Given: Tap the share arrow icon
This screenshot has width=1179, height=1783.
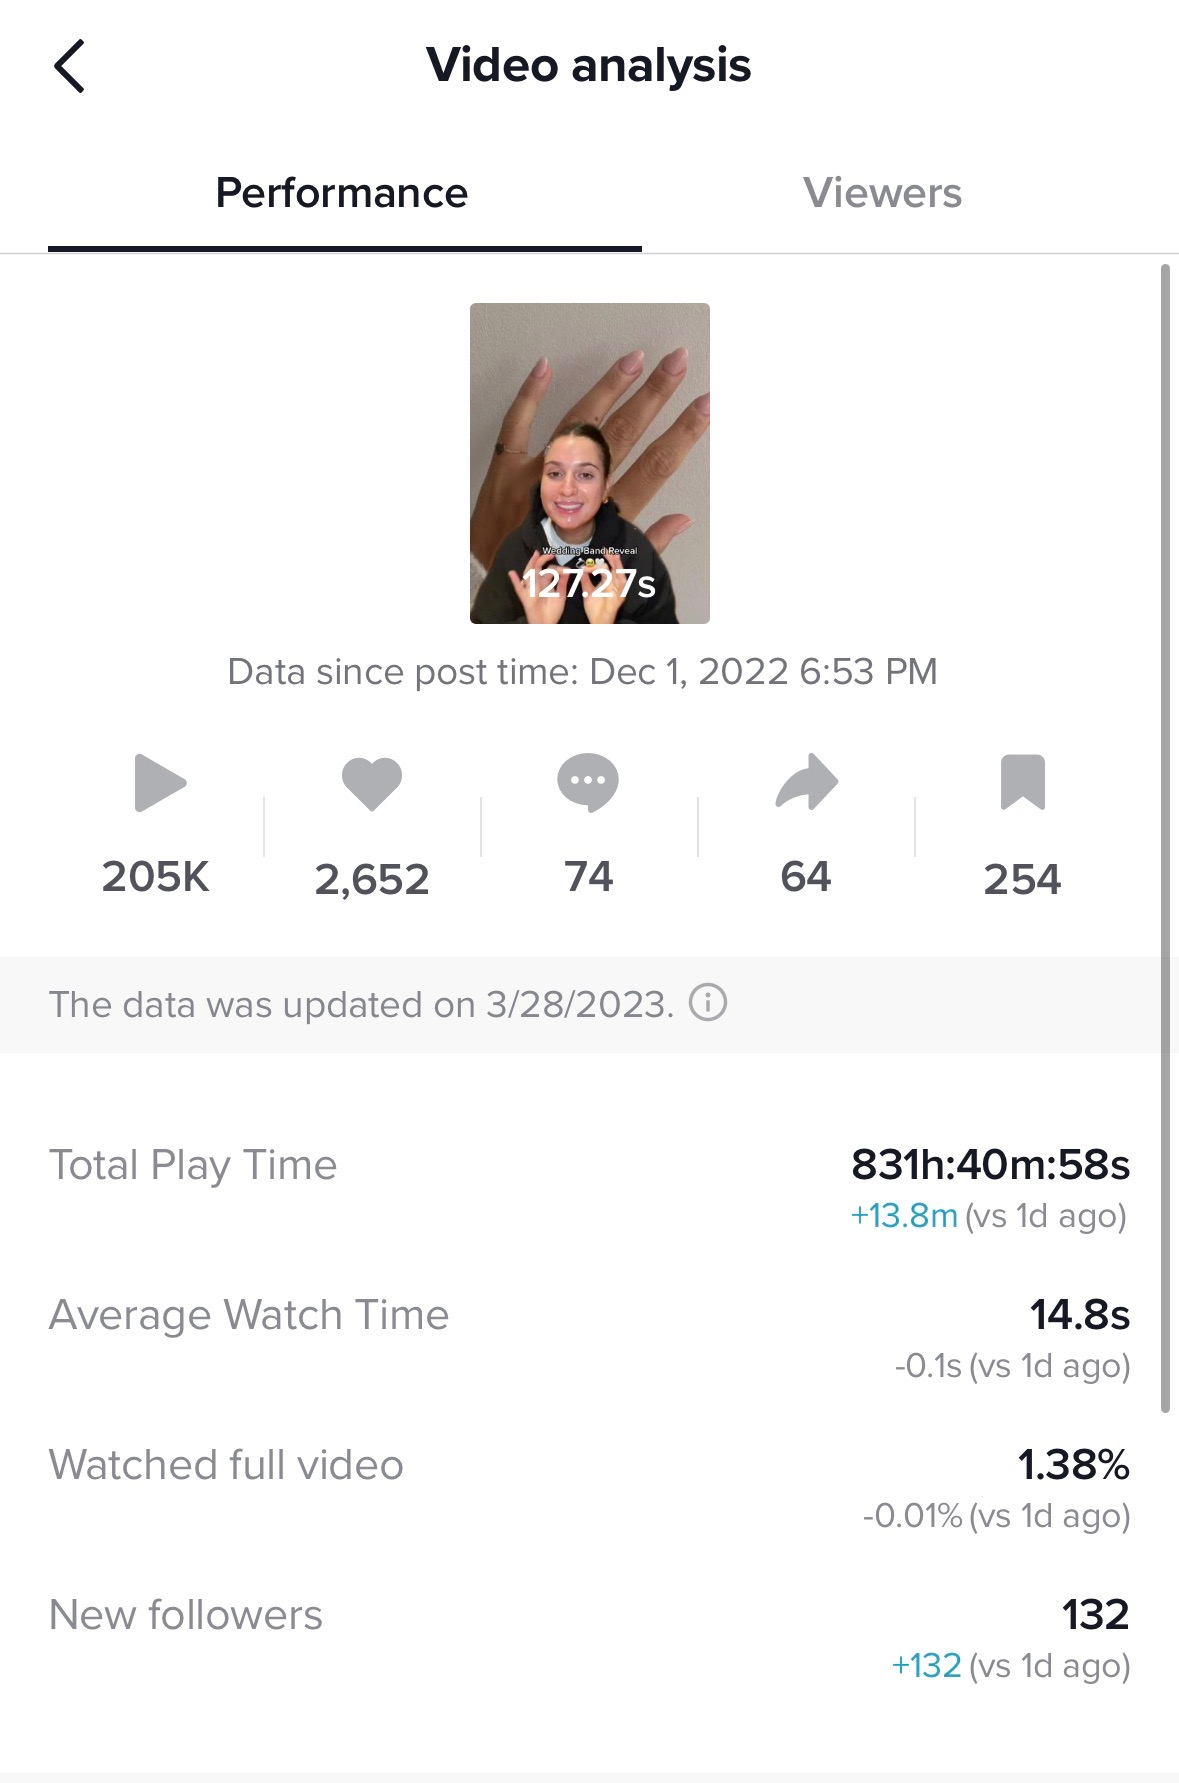Looking at the screenshot, I should (806, 781).
